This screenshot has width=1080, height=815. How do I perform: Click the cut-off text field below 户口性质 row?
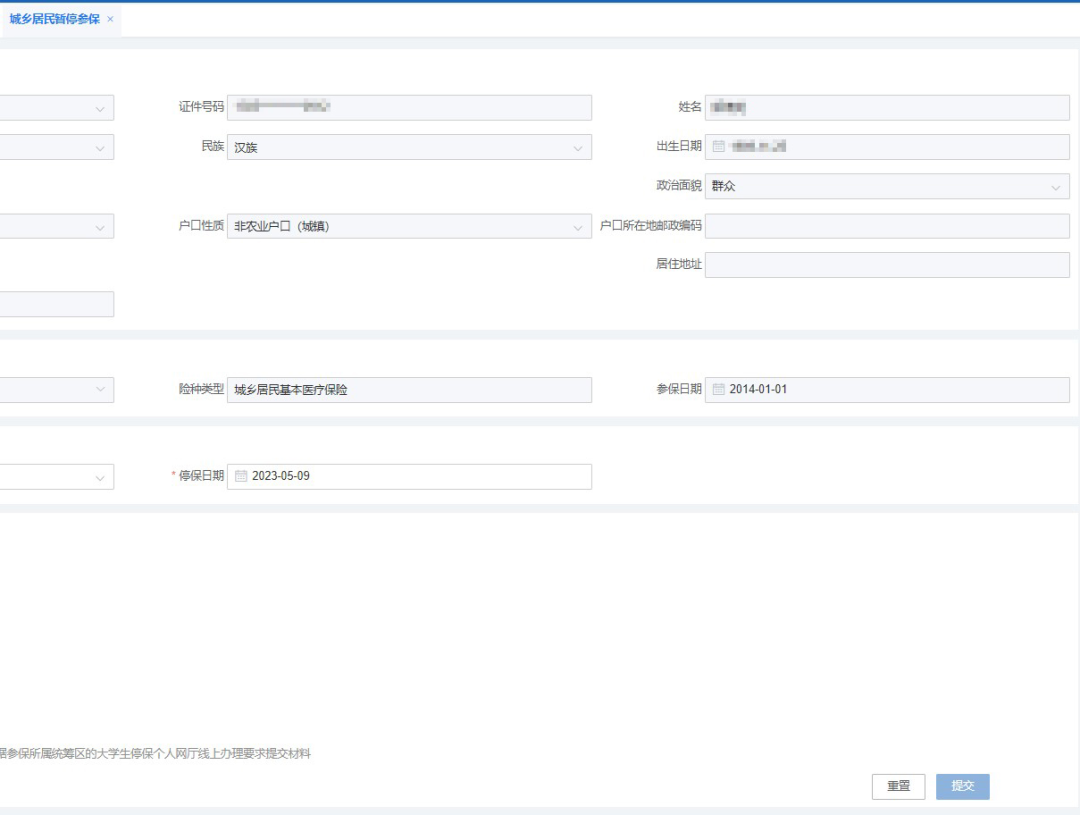pos(56,304)
